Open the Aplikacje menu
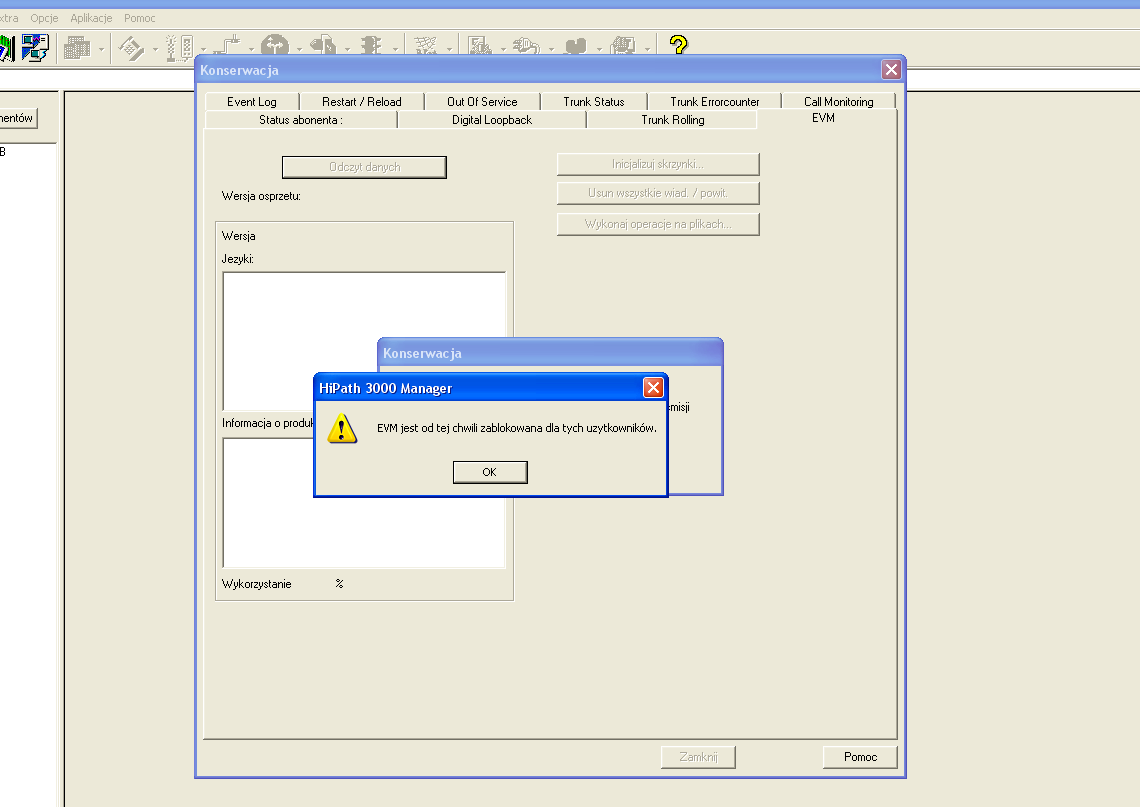The width and height of the screenshot is (1140, 807). pos(91,18)
